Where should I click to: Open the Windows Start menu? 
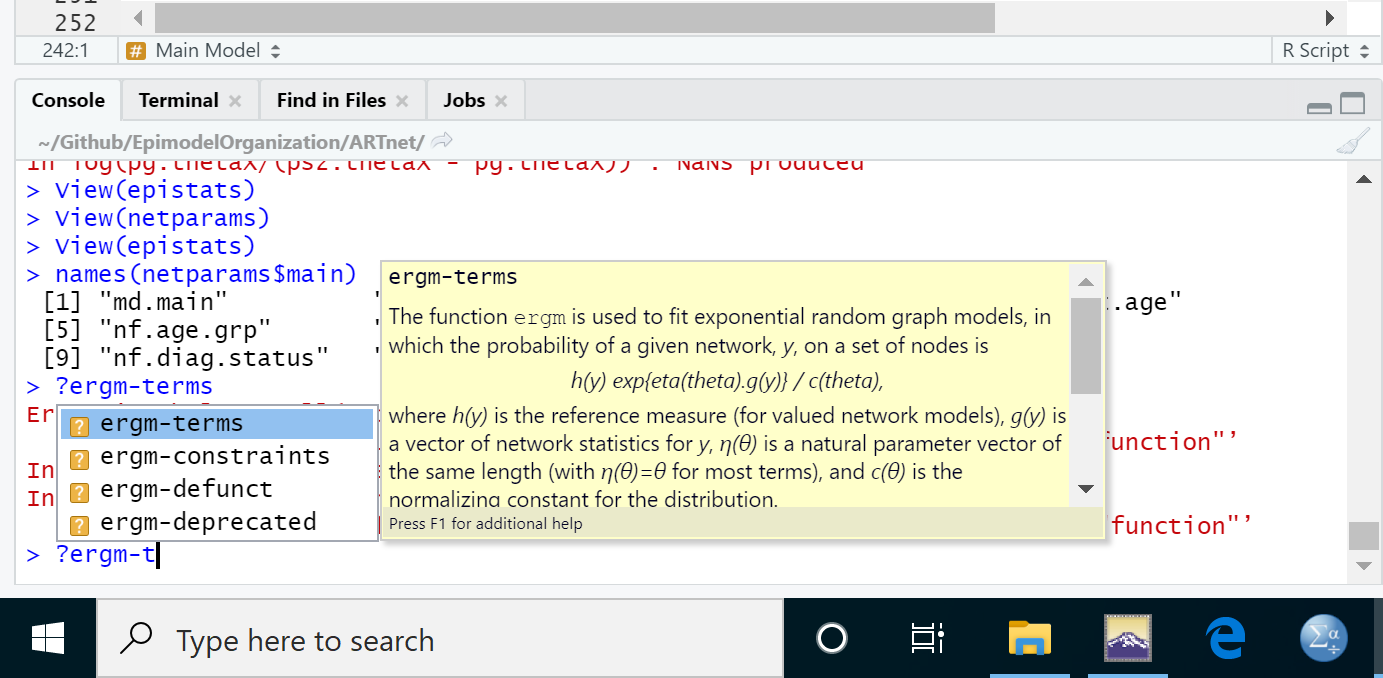pos(47,638)
